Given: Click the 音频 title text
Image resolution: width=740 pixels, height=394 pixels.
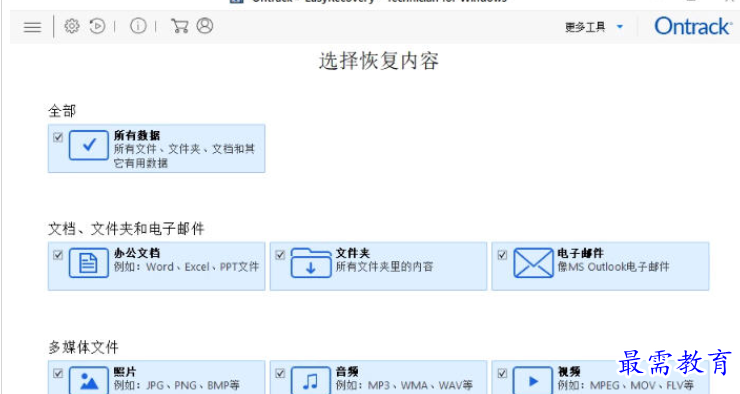Looking at the screenshot, I should pos(347,371).
